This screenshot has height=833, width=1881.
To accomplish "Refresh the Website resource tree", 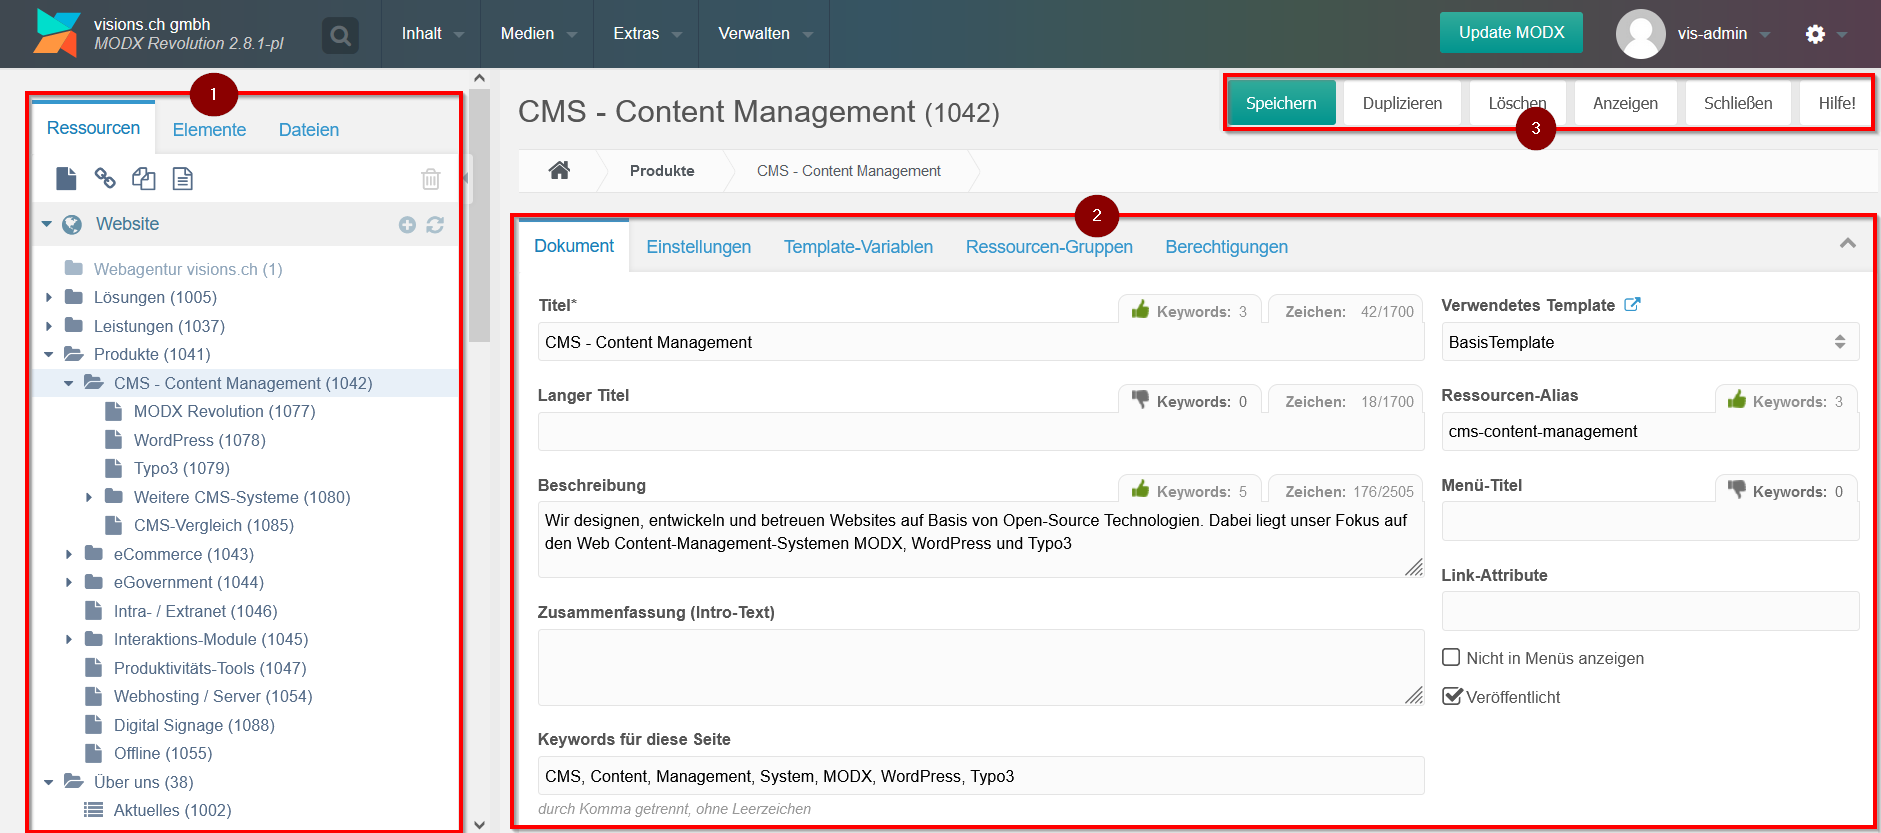I will [435, 225].
